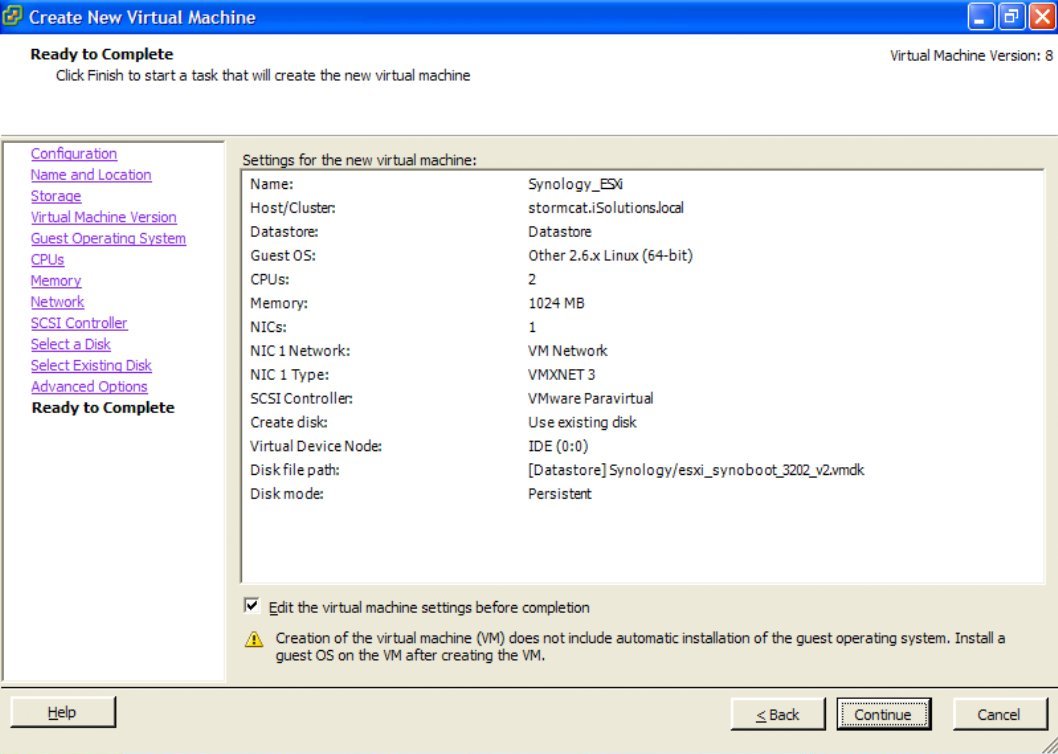1058x754 pixels.
Task: Open the Memory step link
Action: coord(56,281)
